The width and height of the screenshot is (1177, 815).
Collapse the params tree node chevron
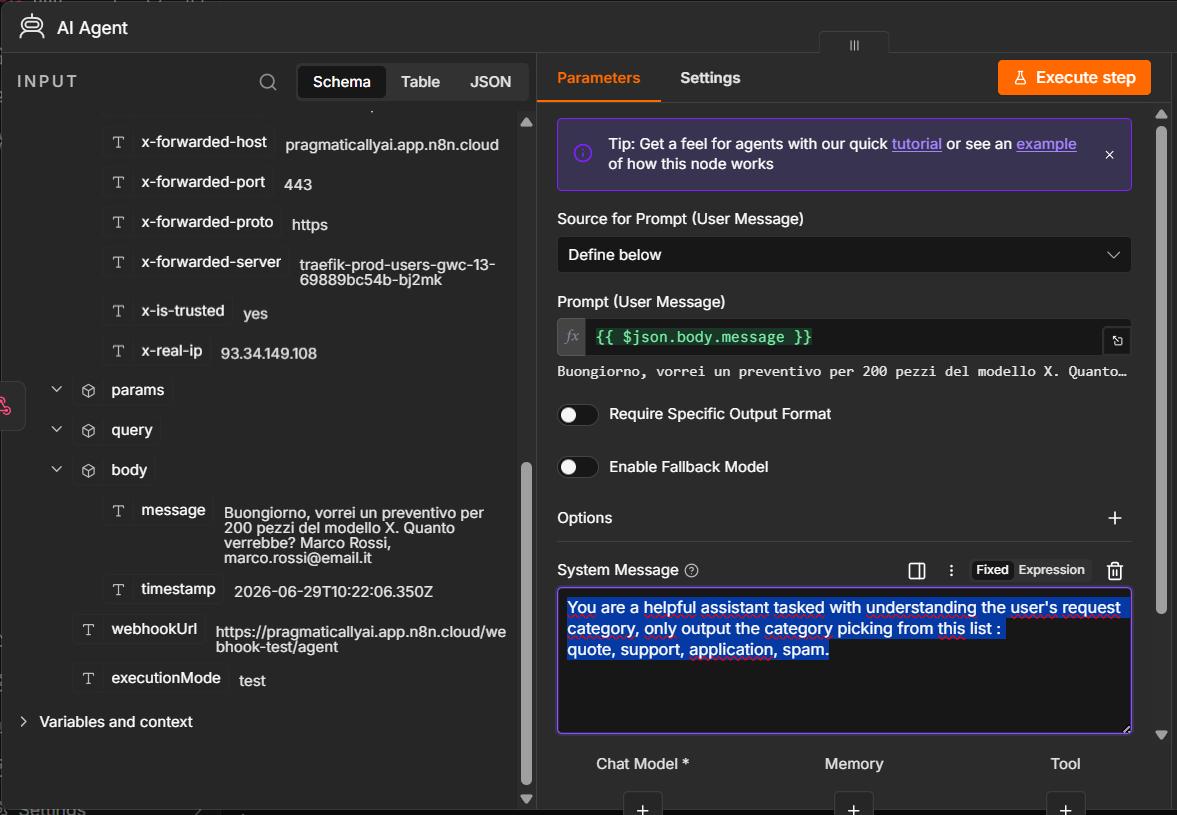click(56, 389)
